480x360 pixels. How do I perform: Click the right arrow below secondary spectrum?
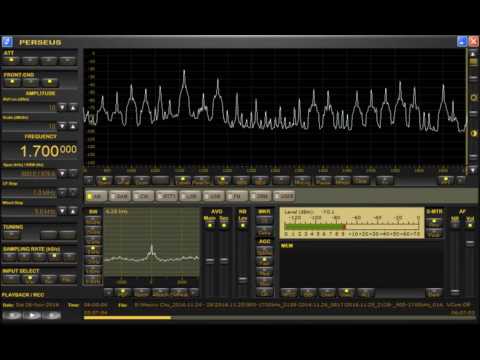coord(194,293)
